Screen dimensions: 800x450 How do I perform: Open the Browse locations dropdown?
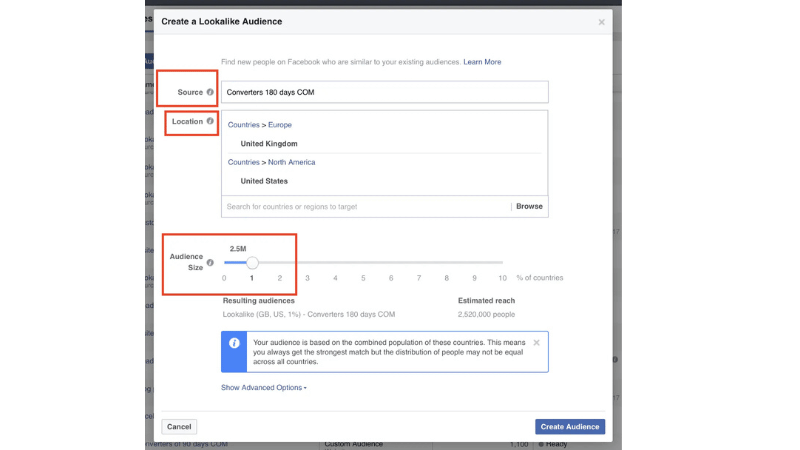(x=529, y=206)
